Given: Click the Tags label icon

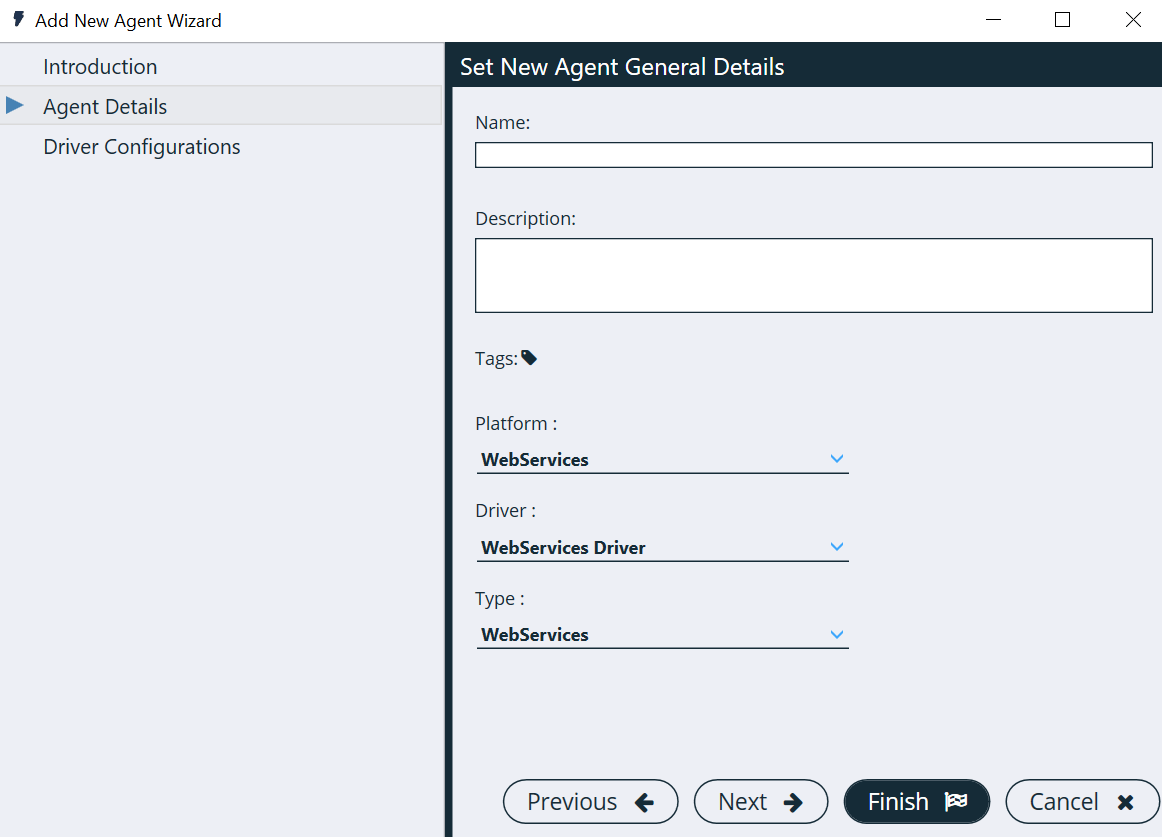Looking at the screenshot, I should coord(528,358).
